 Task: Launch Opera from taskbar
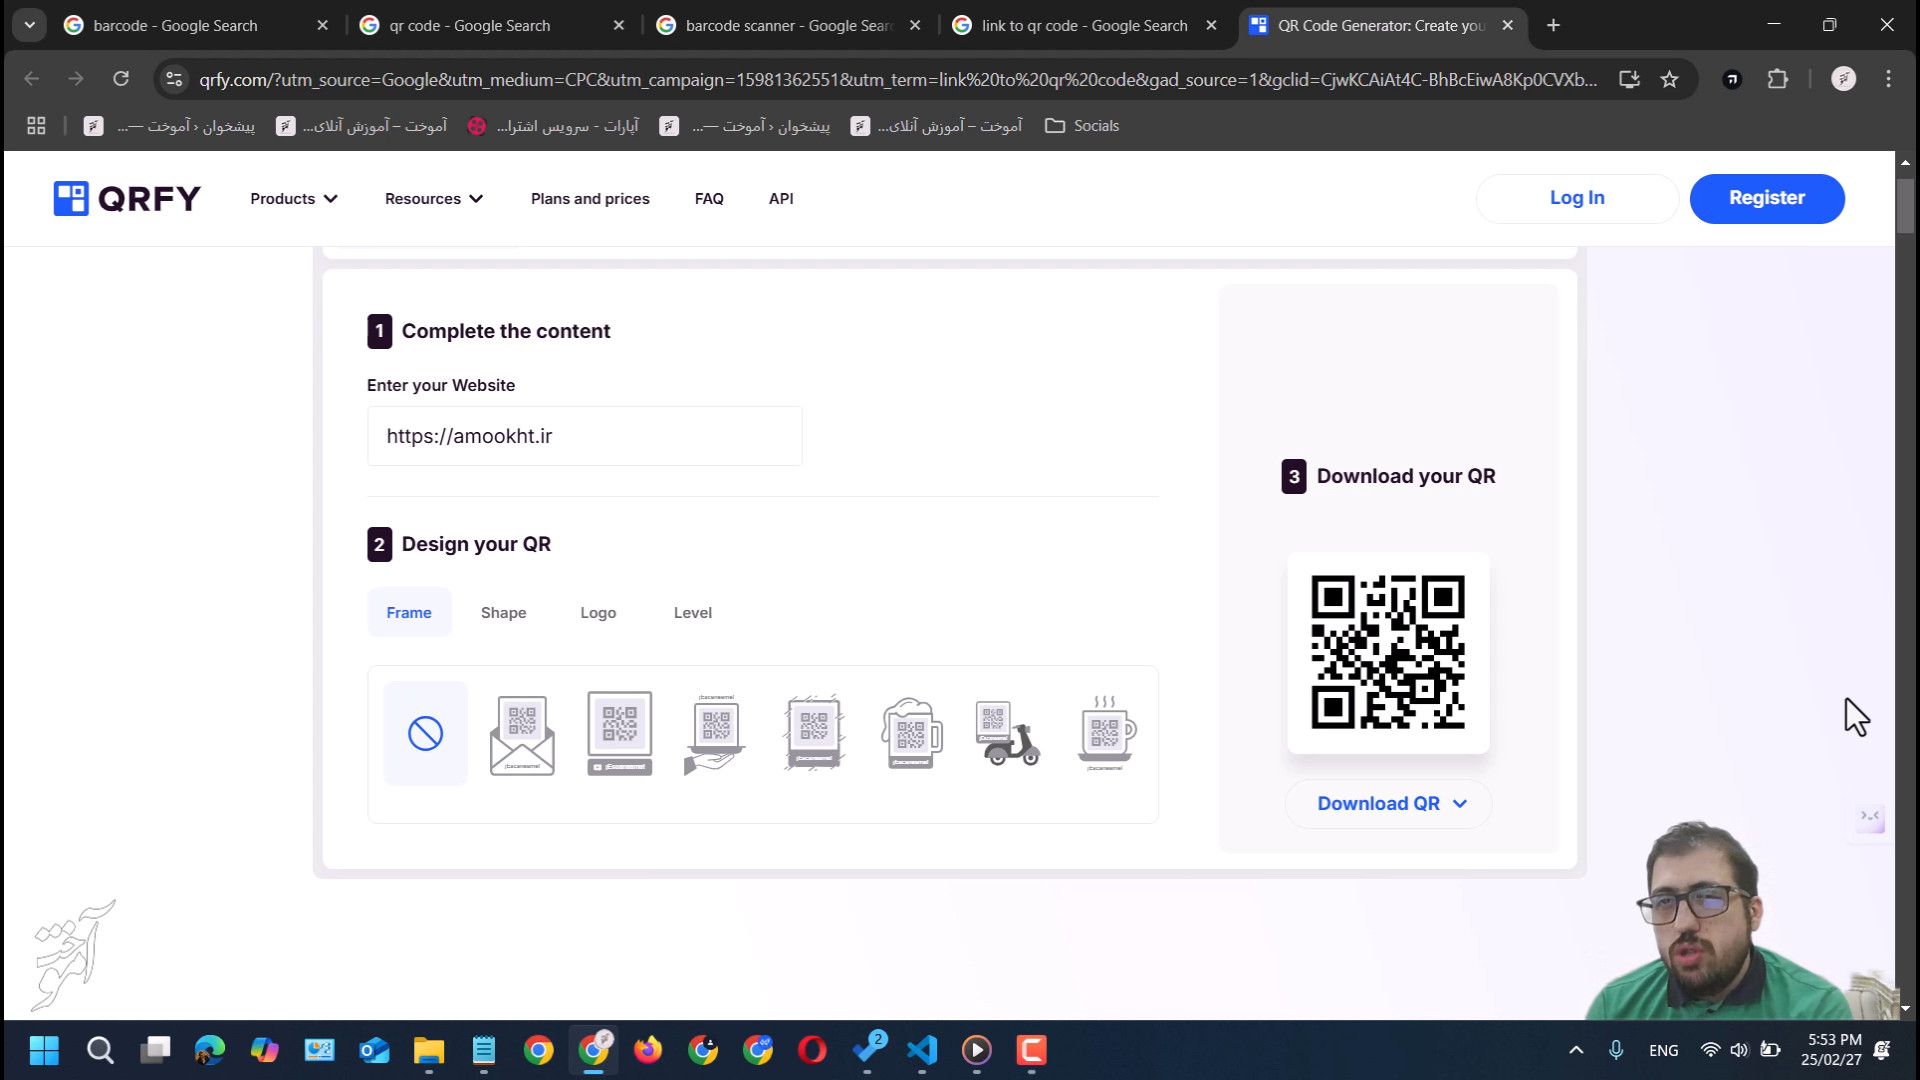tap(812, 1050)
